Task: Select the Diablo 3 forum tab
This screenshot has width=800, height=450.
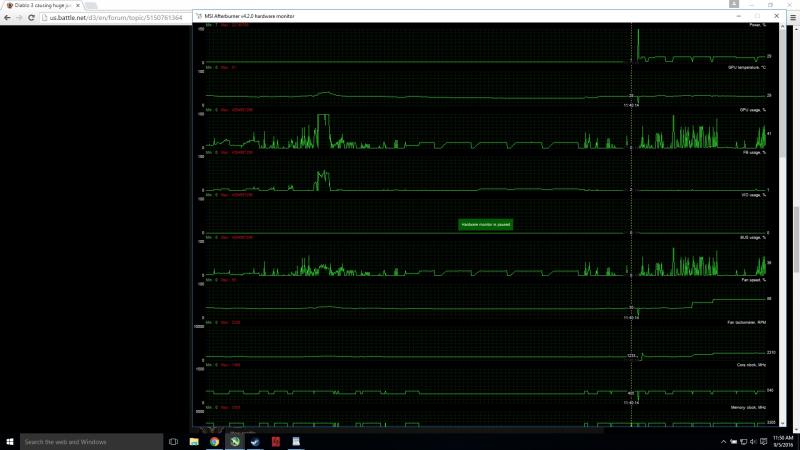Action: [43, 5]
